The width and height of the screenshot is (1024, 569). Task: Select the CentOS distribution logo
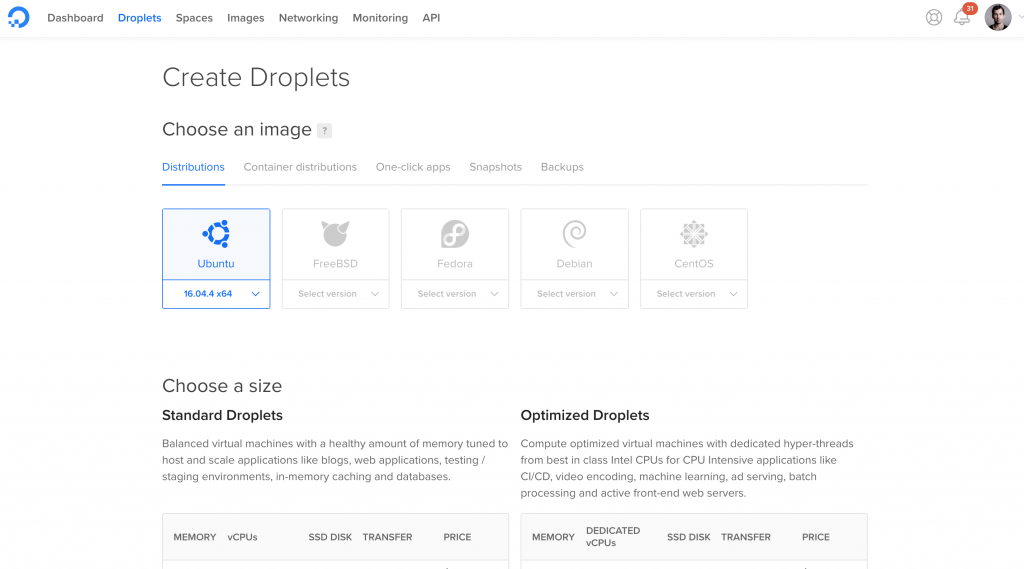click(694, 234)
